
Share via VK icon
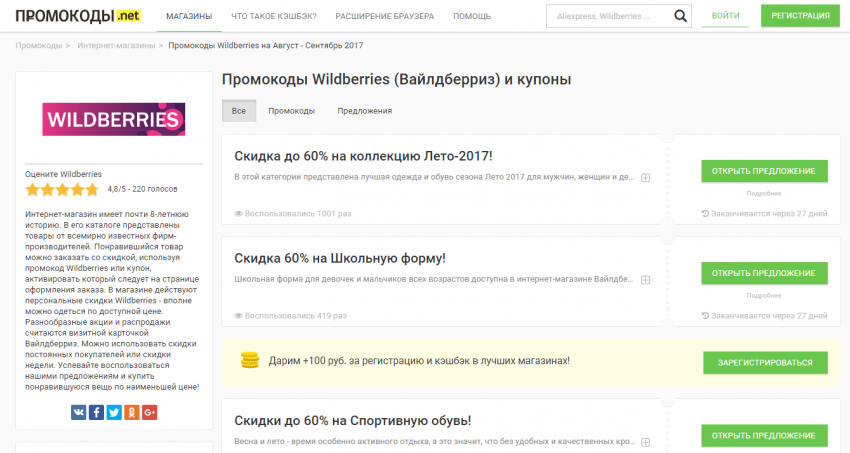(79, 412)
